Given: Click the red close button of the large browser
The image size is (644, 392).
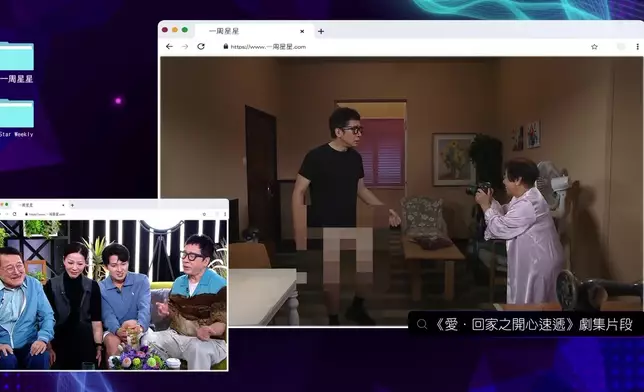Looking at the screenshot, I should [x=165, y=30].
